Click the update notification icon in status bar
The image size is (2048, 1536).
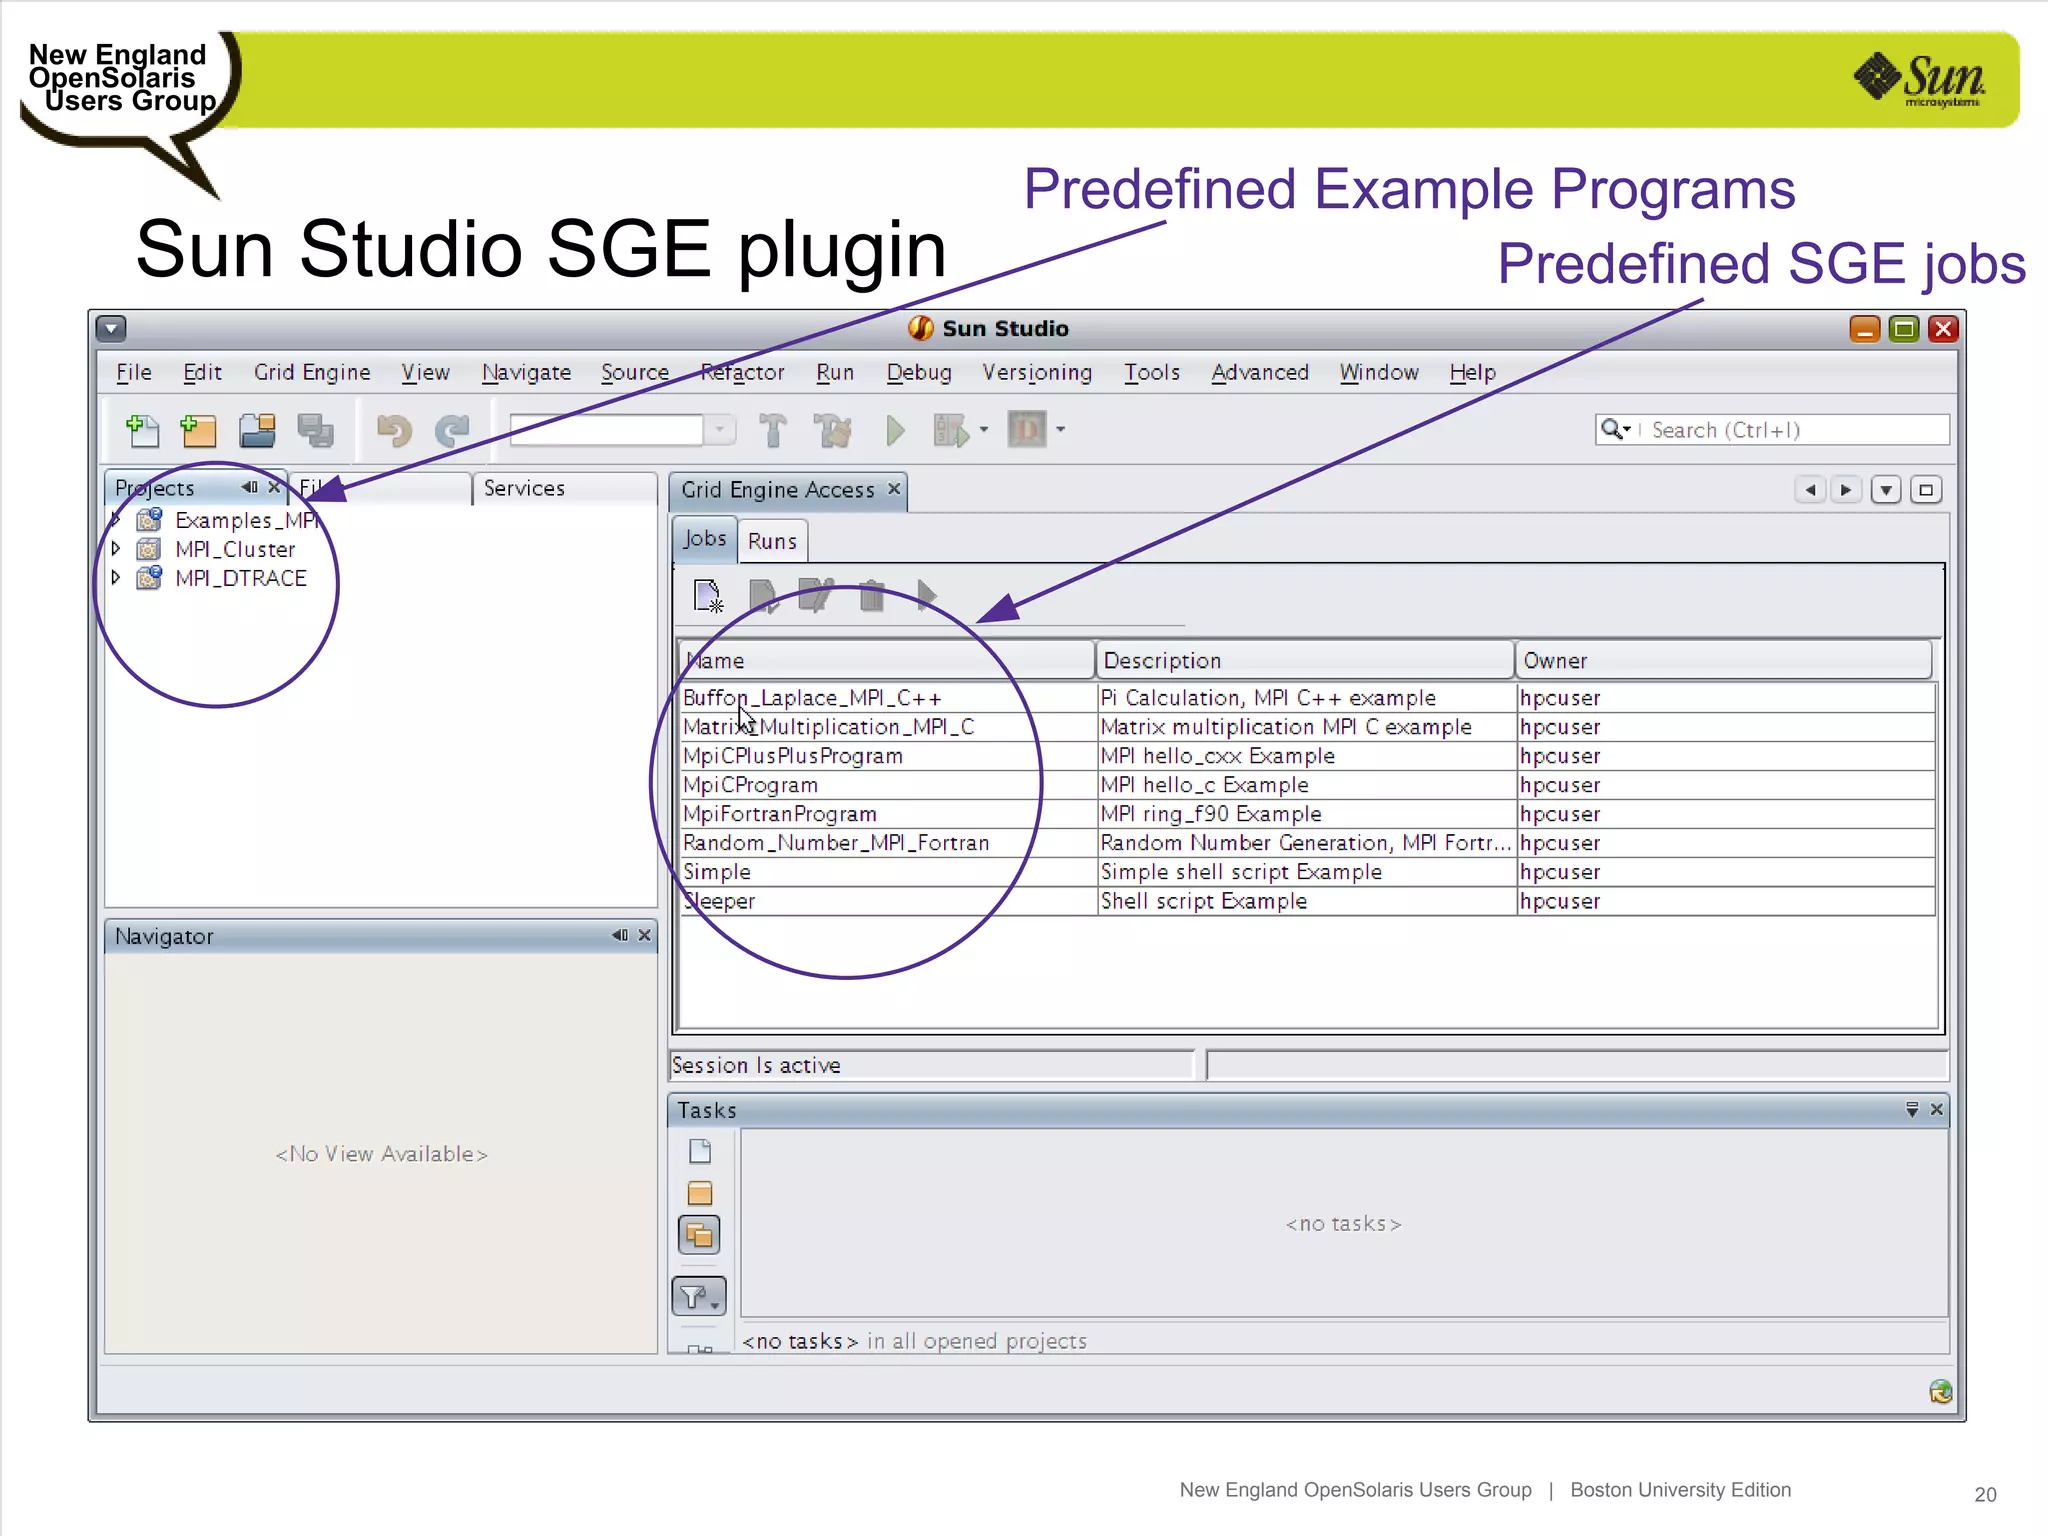tap(1940, 1391)
